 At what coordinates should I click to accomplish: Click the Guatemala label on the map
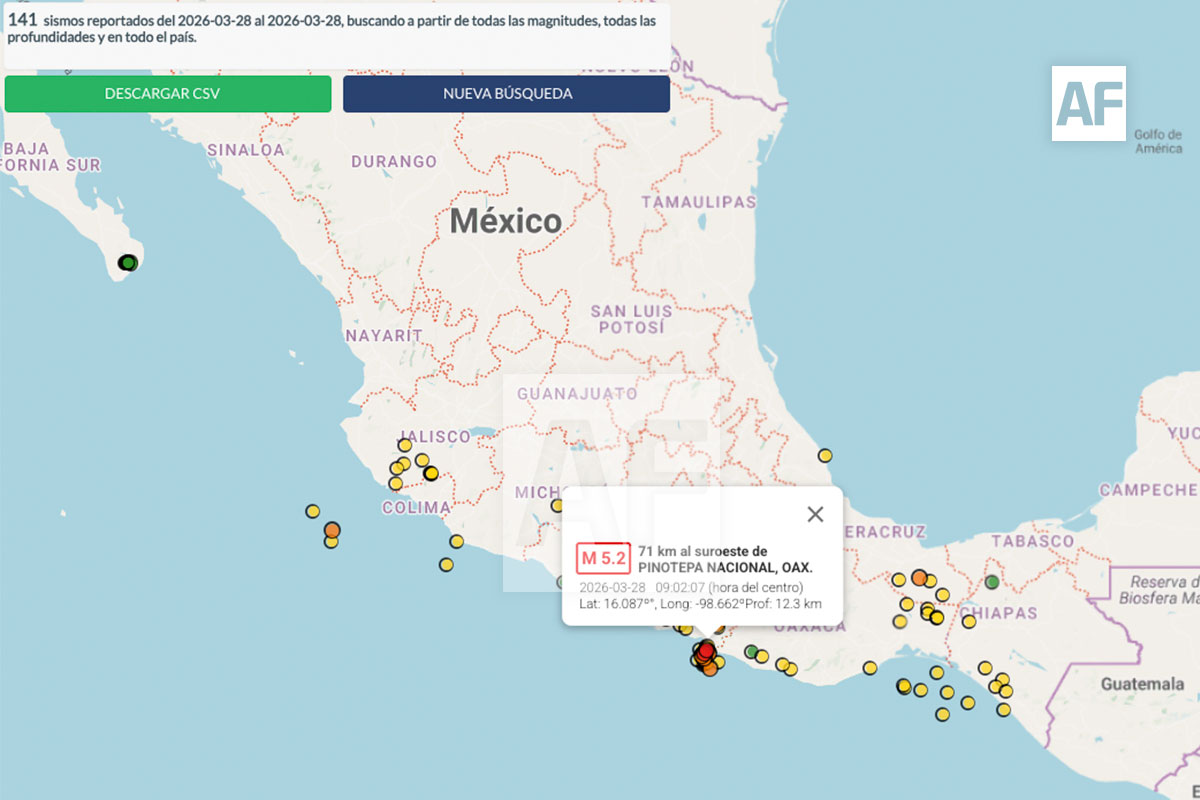click(x=1142, y=684)
